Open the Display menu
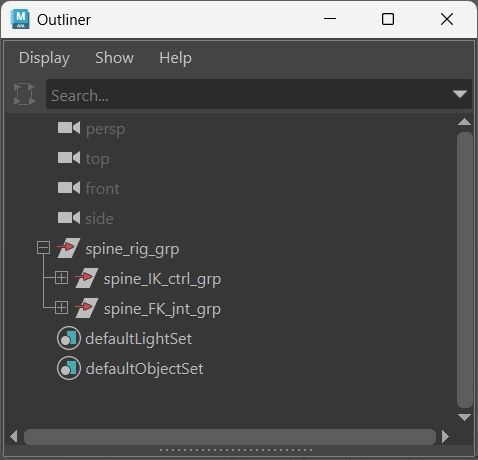This screenshot has height=460, width=478. [x=44, y=58]
